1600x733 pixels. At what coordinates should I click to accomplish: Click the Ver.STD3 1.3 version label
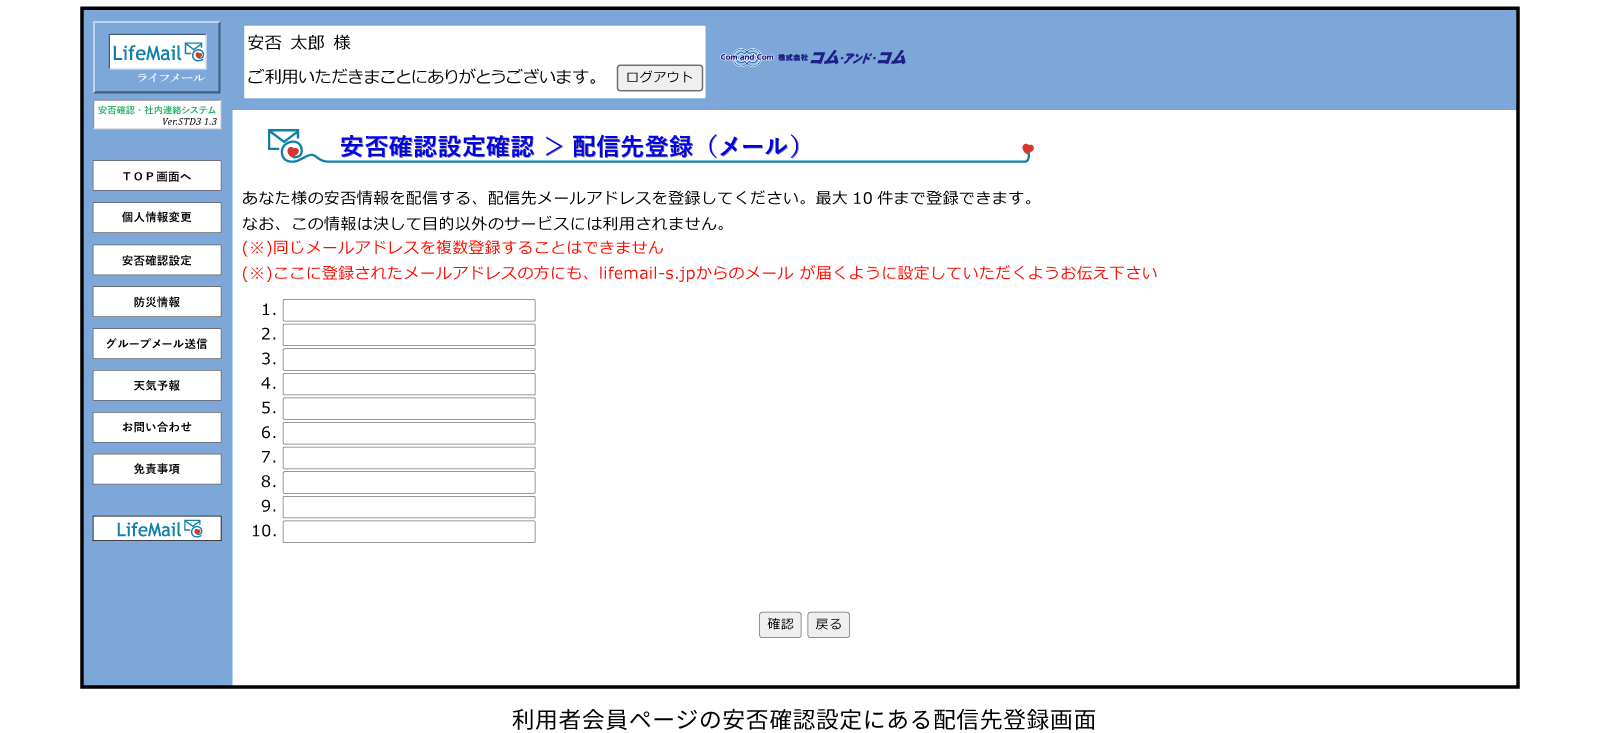tap(189, 122)
